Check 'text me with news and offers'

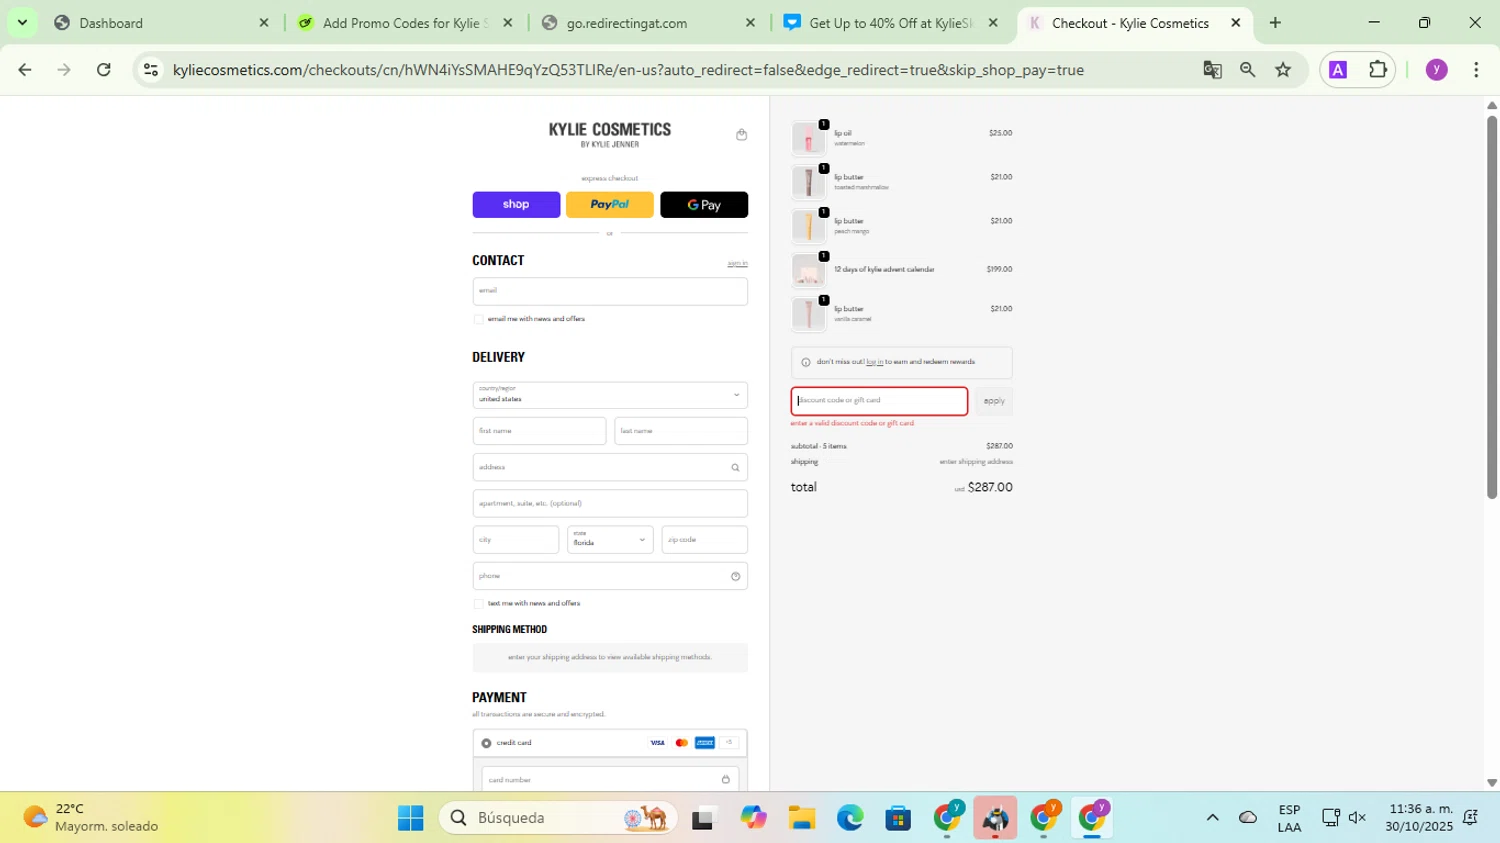[478, 604]
